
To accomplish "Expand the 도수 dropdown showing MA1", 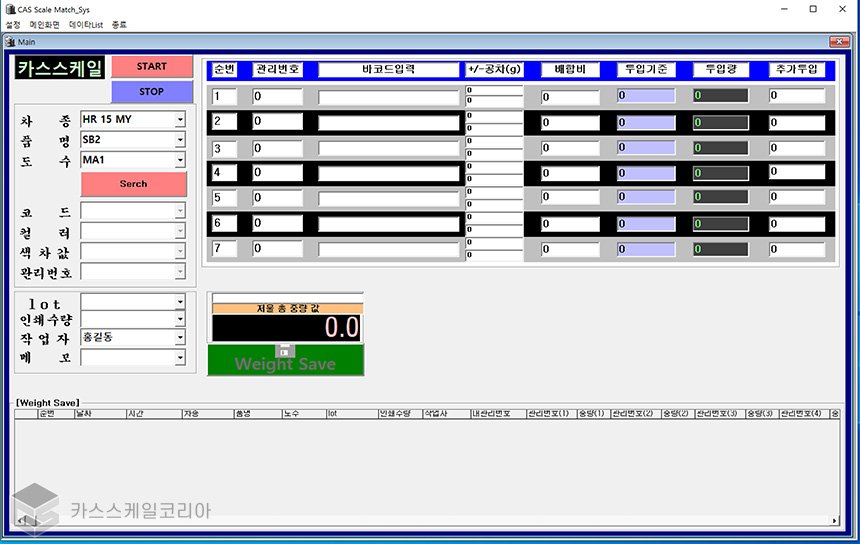I will point(180,160).
